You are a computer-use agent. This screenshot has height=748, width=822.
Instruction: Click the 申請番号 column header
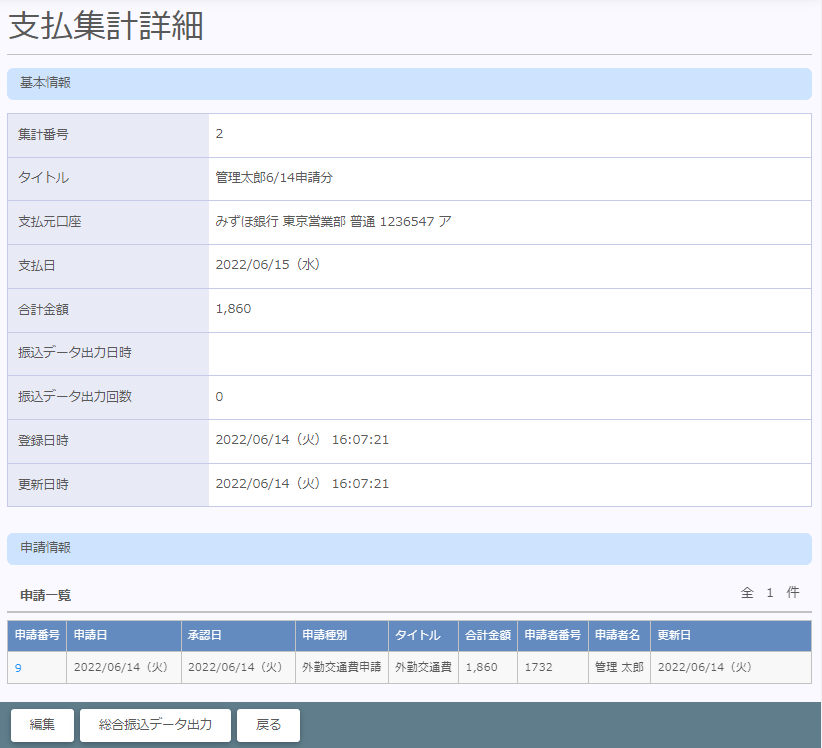click(x=37, y=636)
